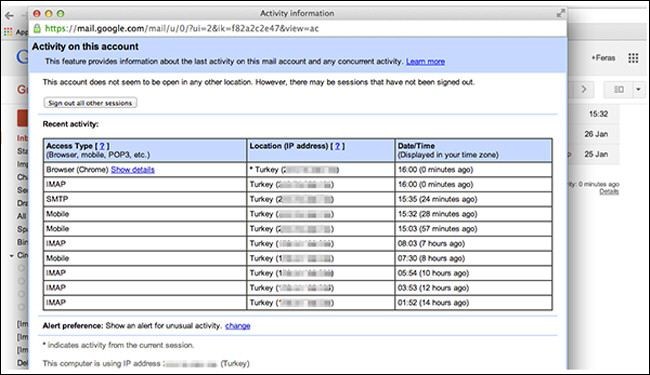Click 'Recent activity:' label
Viewport: 650px width, 375px height.
click(71, 124)
